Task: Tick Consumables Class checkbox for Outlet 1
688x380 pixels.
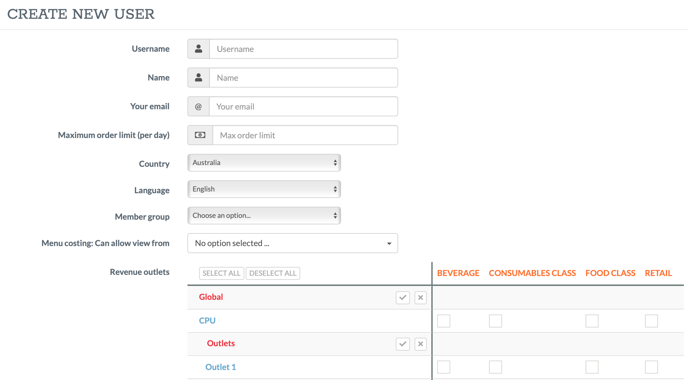Action: tap(495, 367)
